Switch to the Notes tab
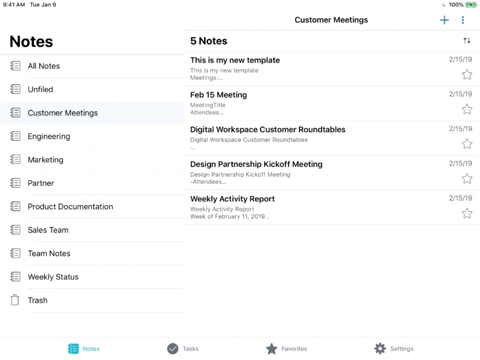This screenshot has width=480, height=360. click(84, 349)
